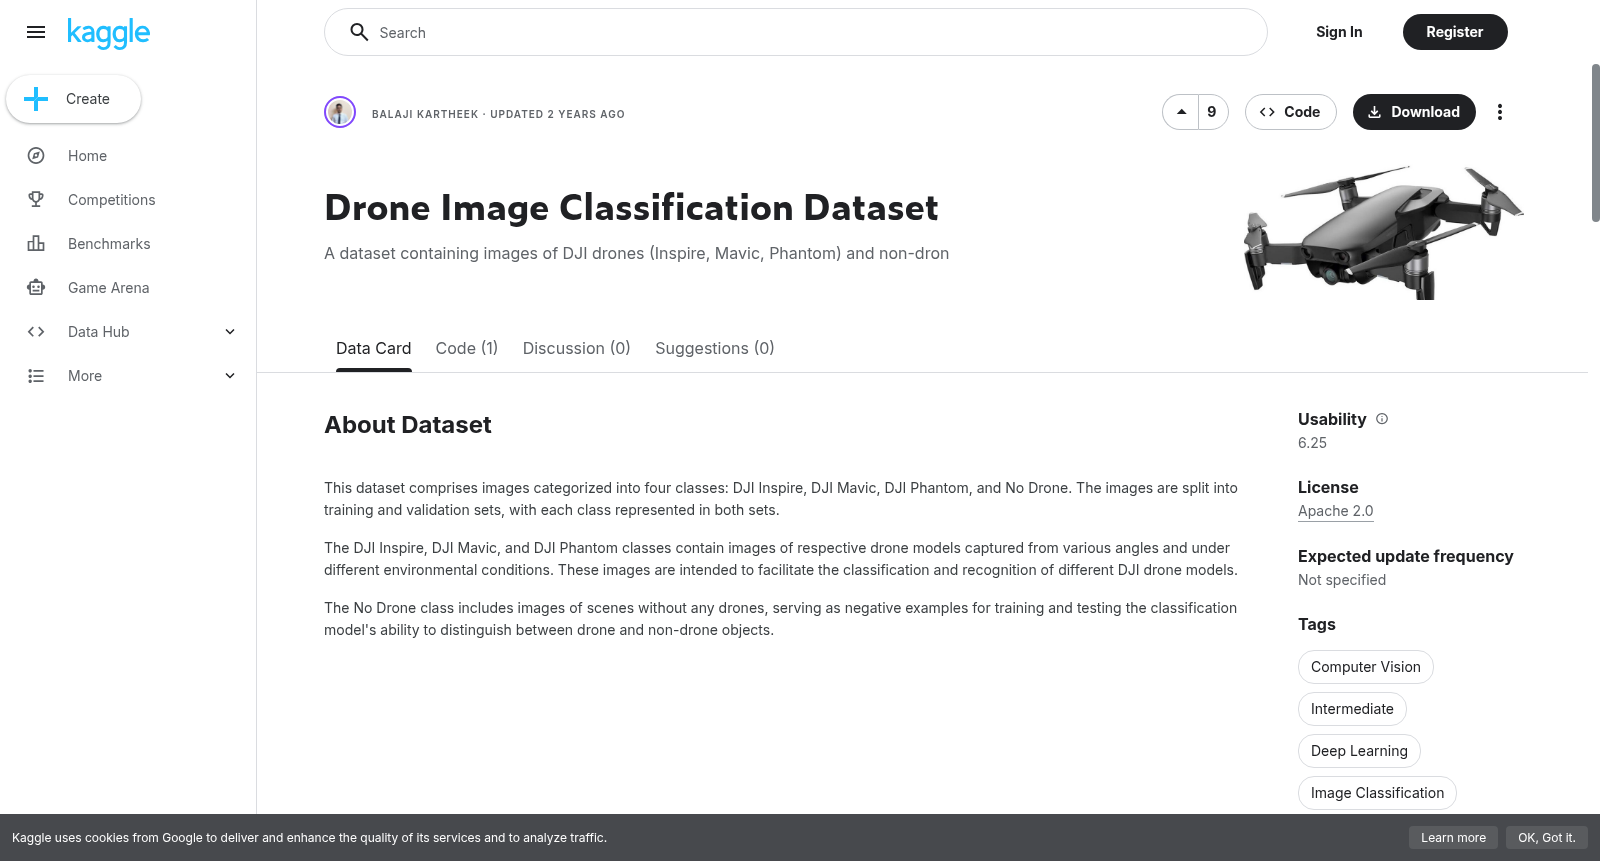Click the Benchmarks bar chart icon
This screenshot has width=1600, height=861.
click(36, 244)
